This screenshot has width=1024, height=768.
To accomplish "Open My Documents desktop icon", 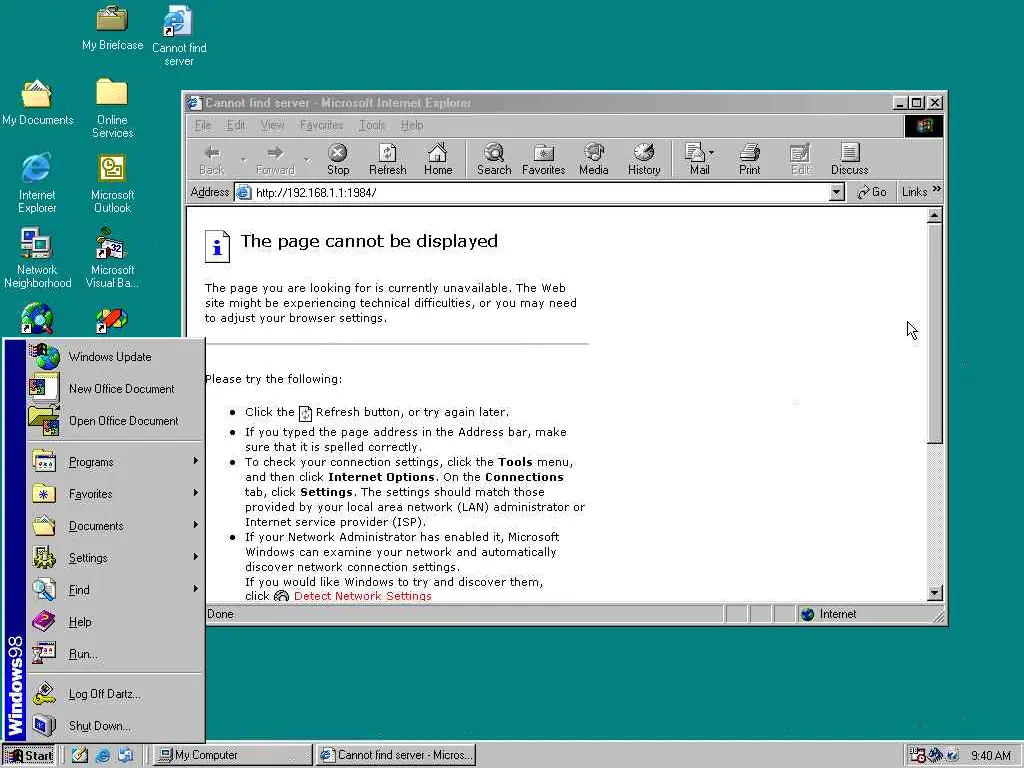I will [x=37, y=103].
